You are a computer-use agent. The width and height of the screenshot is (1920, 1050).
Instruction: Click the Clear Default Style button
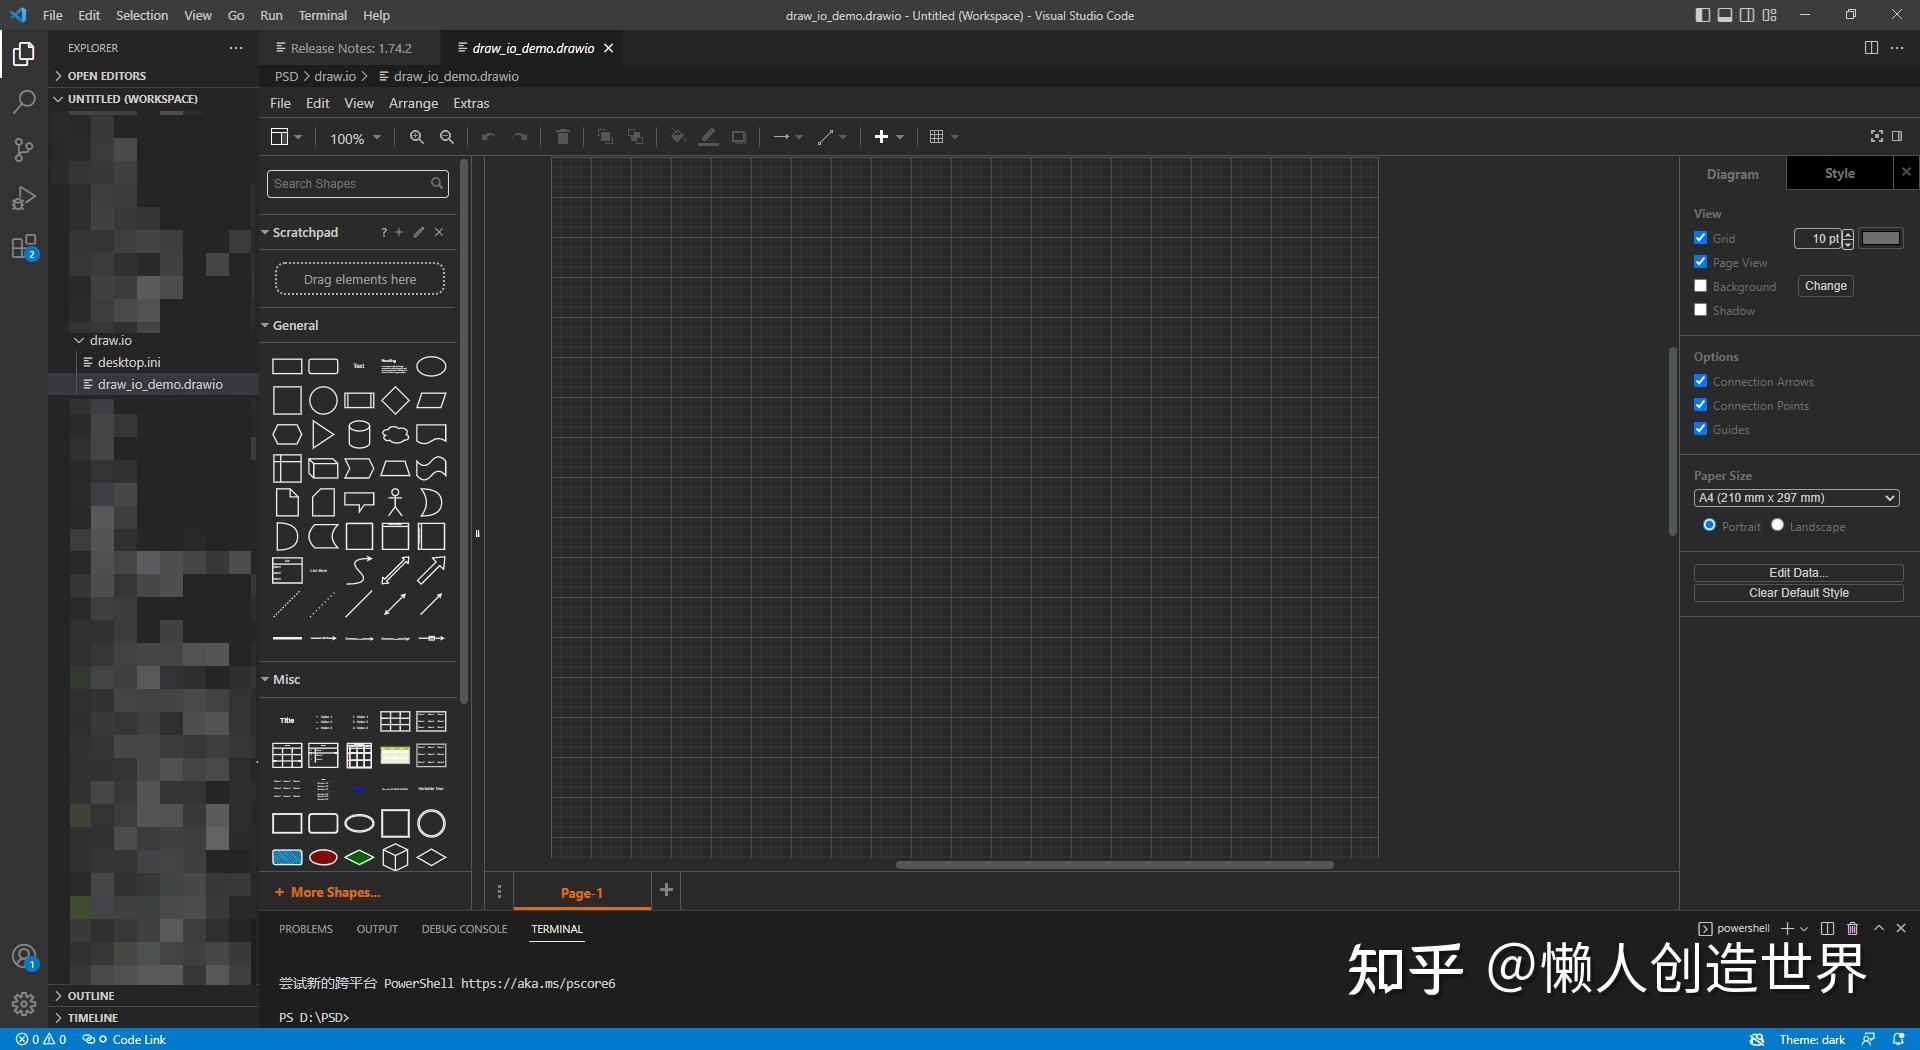point(1797,592)
